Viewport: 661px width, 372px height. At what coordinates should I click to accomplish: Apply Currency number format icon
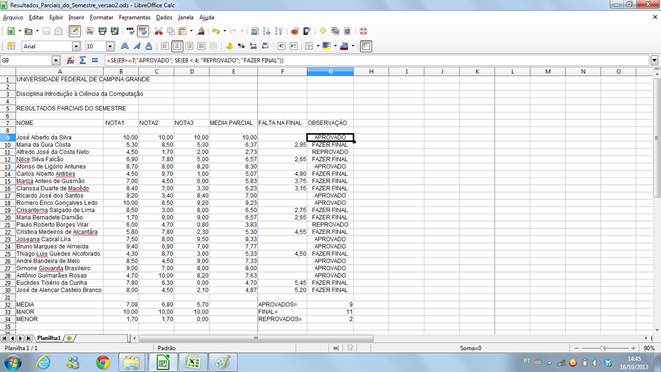point(229,46)
